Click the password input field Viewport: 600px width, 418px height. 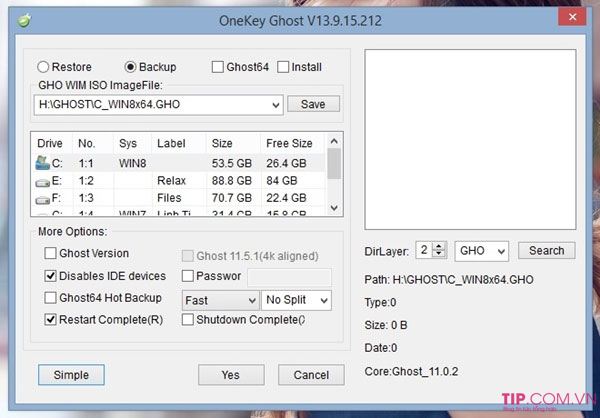point(289,278)
